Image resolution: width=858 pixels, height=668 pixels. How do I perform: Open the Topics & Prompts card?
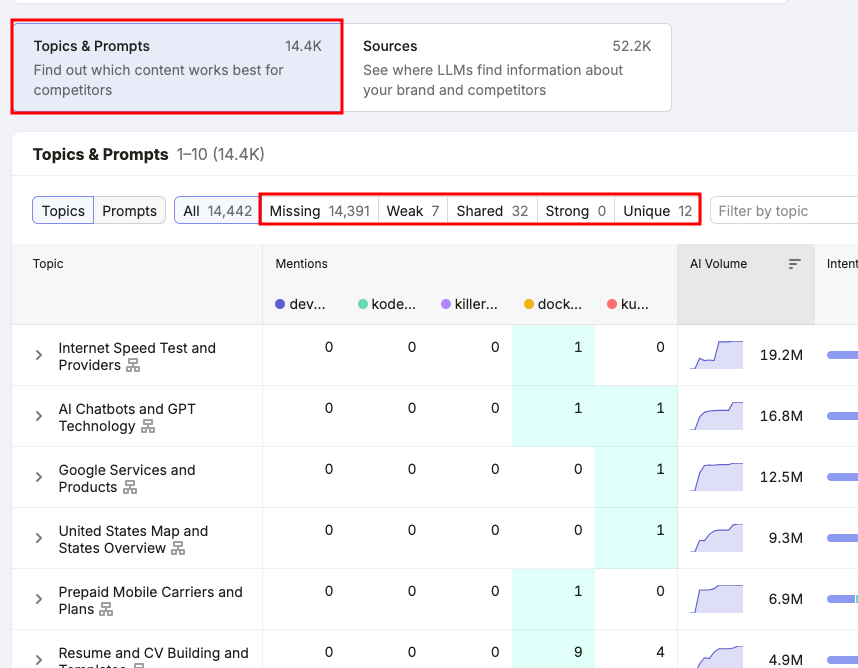(x=177, y=67)
